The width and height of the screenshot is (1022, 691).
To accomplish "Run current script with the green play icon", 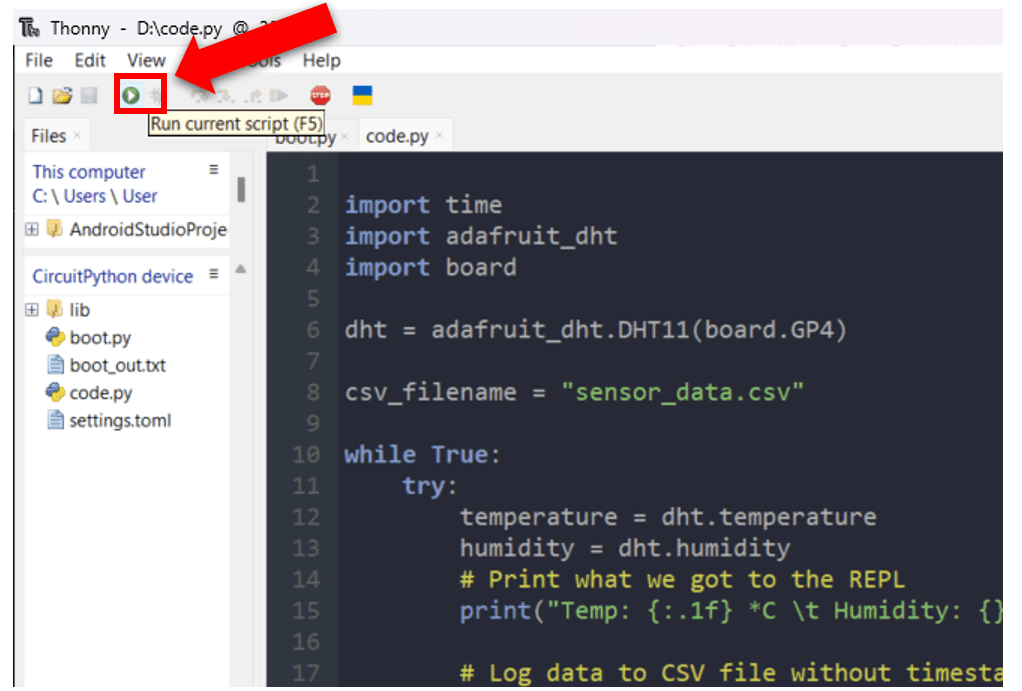I will [133, 93].
